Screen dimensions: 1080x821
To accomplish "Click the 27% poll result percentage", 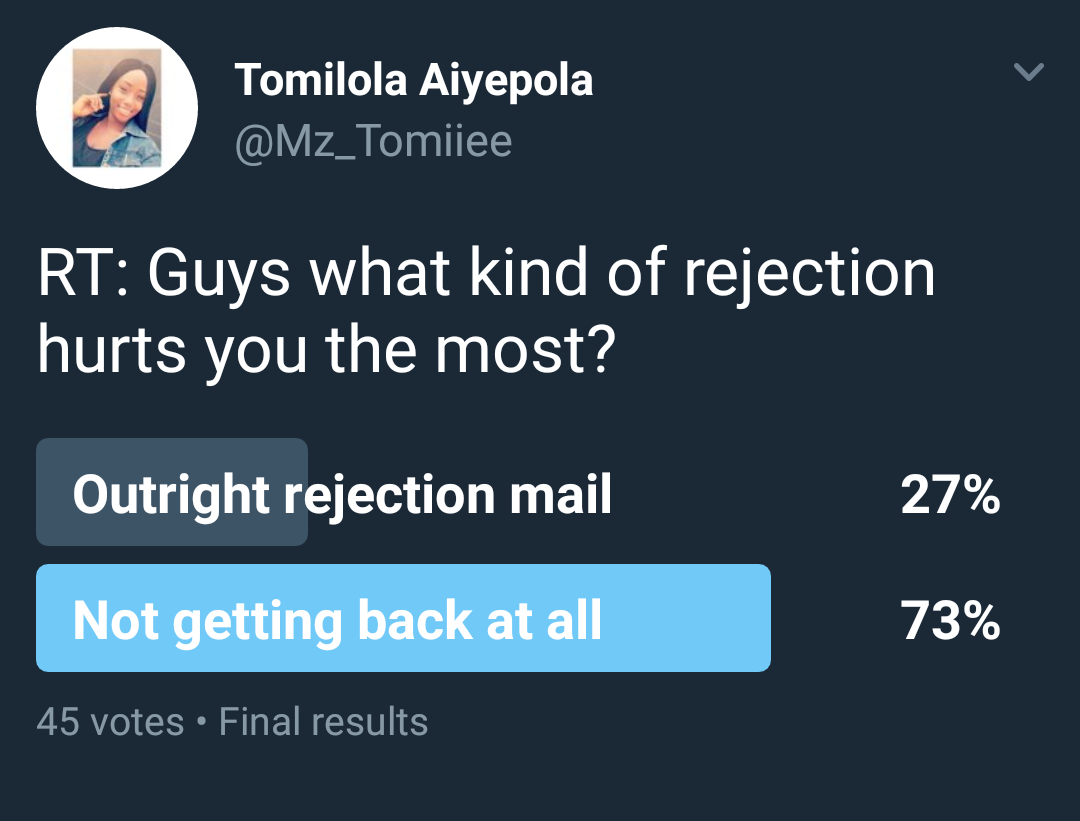I will (x=949, y=494).
